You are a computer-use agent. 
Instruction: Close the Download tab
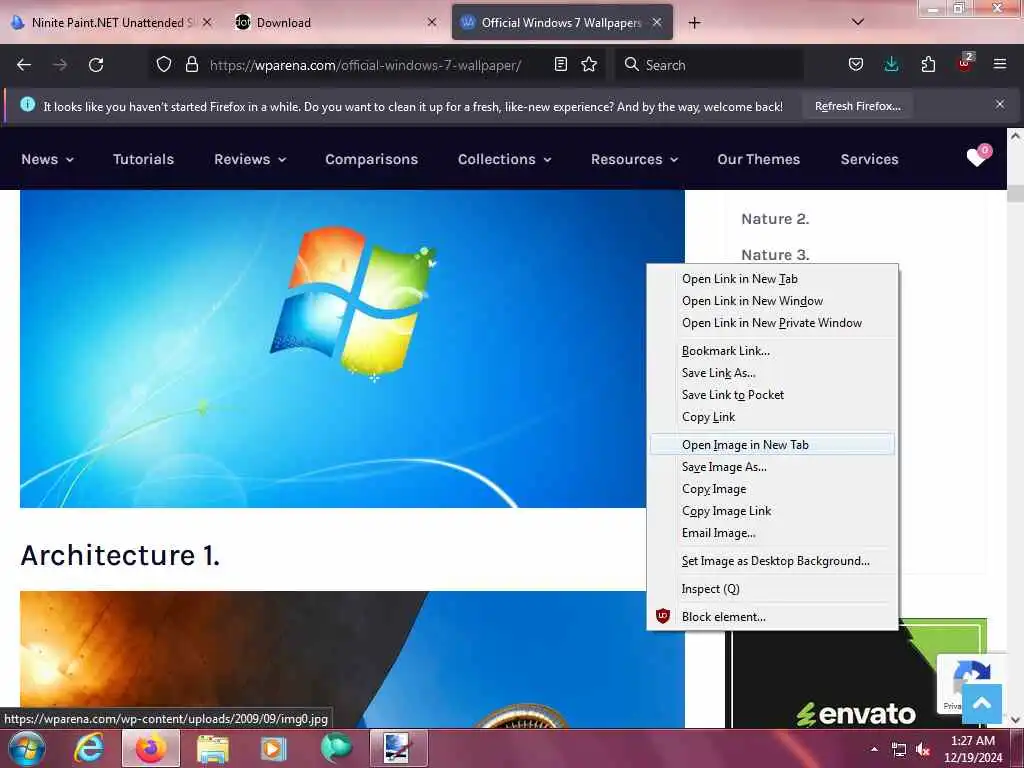point(432,22)
